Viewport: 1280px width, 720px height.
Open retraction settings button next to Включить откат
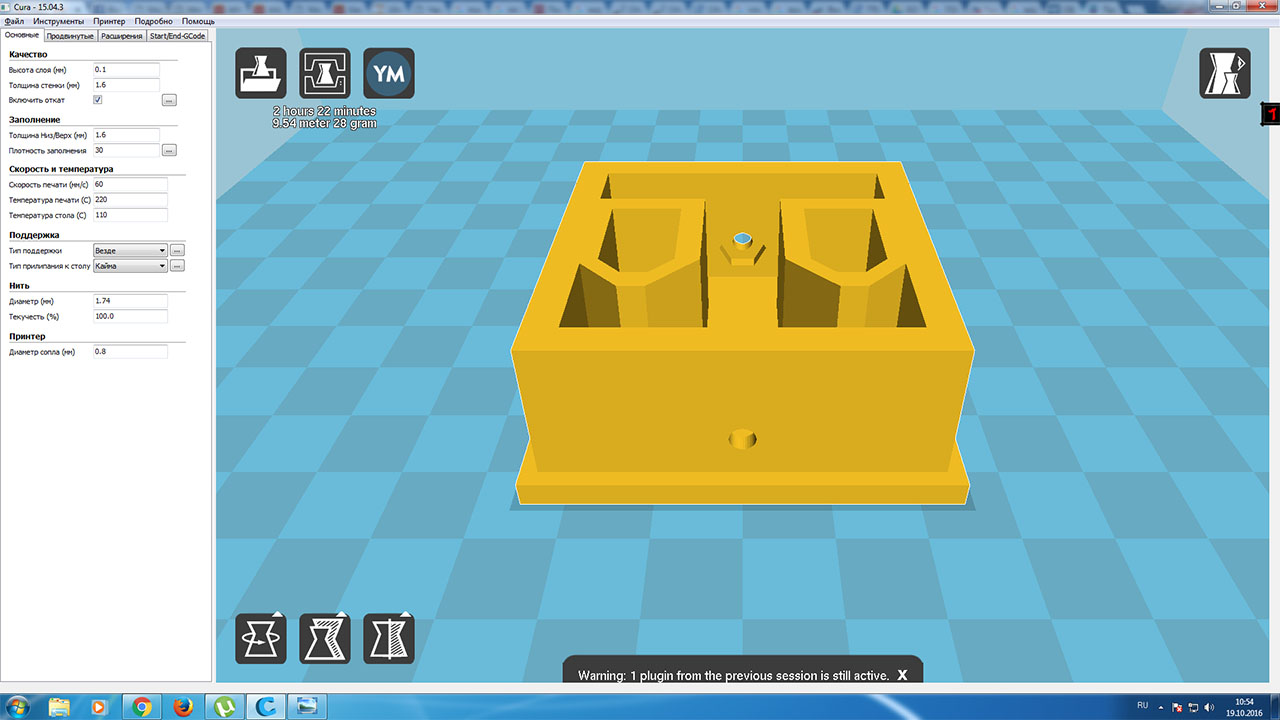click(x=169, y=100)
